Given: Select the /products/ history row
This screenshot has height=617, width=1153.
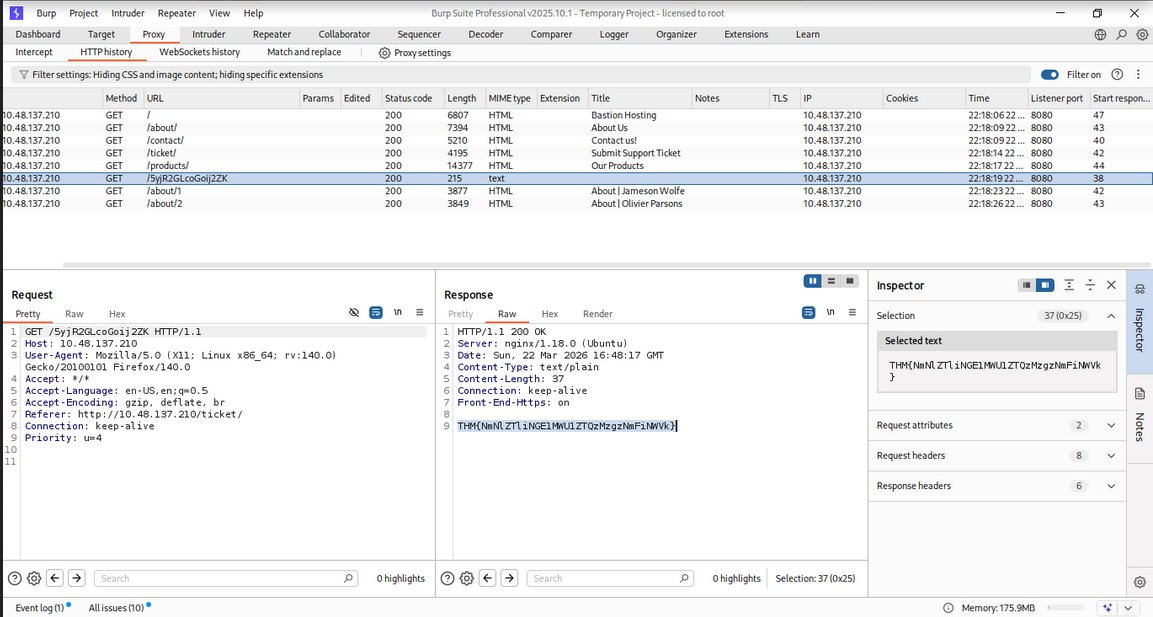Looking at the screenshot, I should pos(576,165).
